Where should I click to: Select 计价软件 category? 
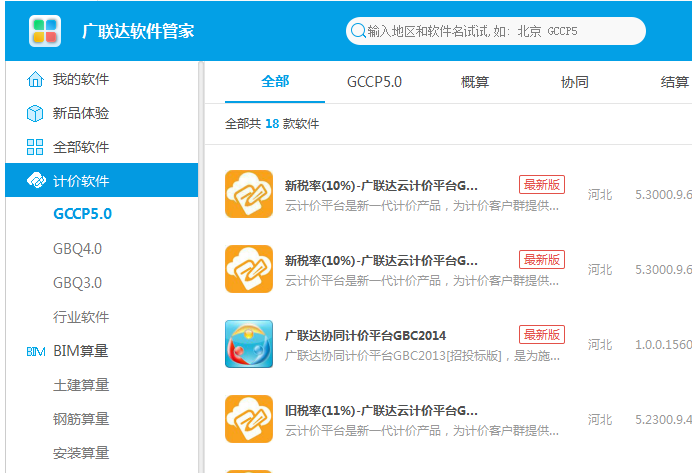(x=102, y=180)
